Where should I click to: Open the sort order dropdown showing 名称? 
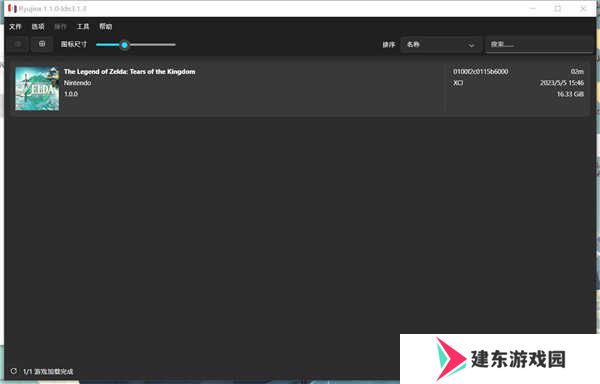pos(441,45)
